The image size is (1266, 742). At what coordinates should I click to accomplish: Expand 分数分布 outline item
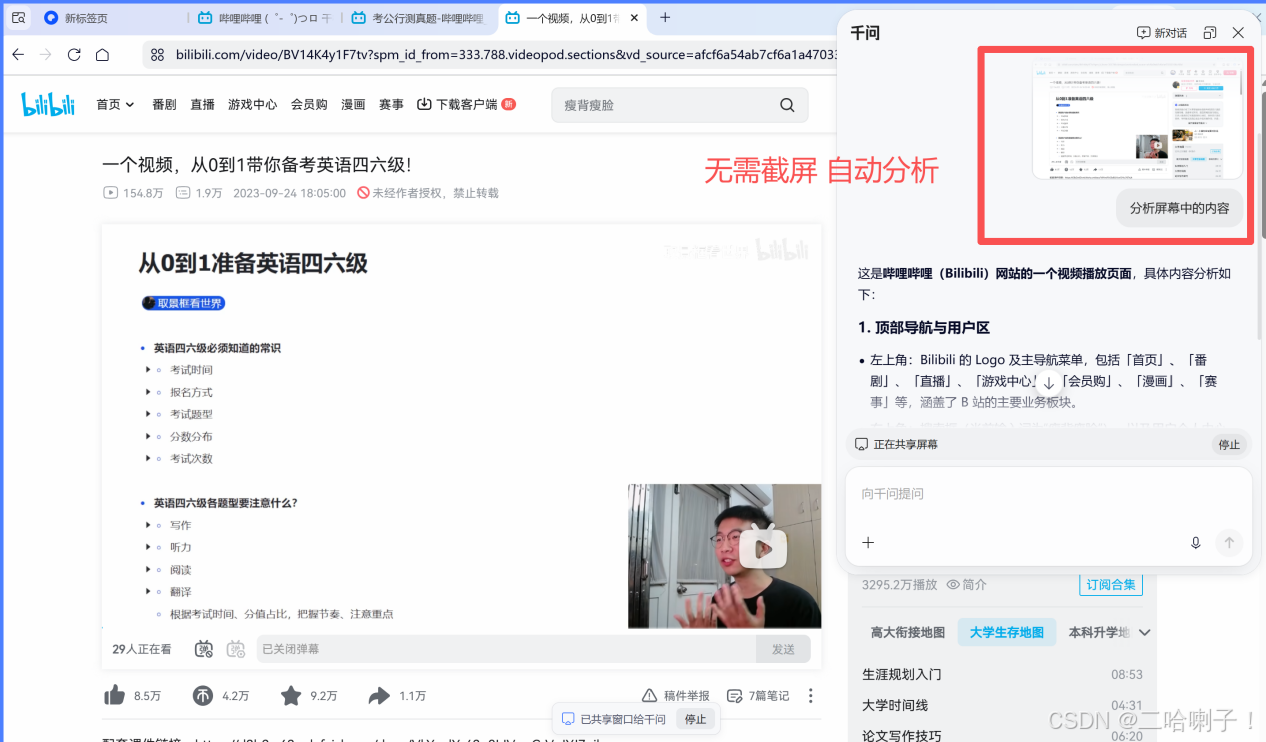[x=149, y=436]
